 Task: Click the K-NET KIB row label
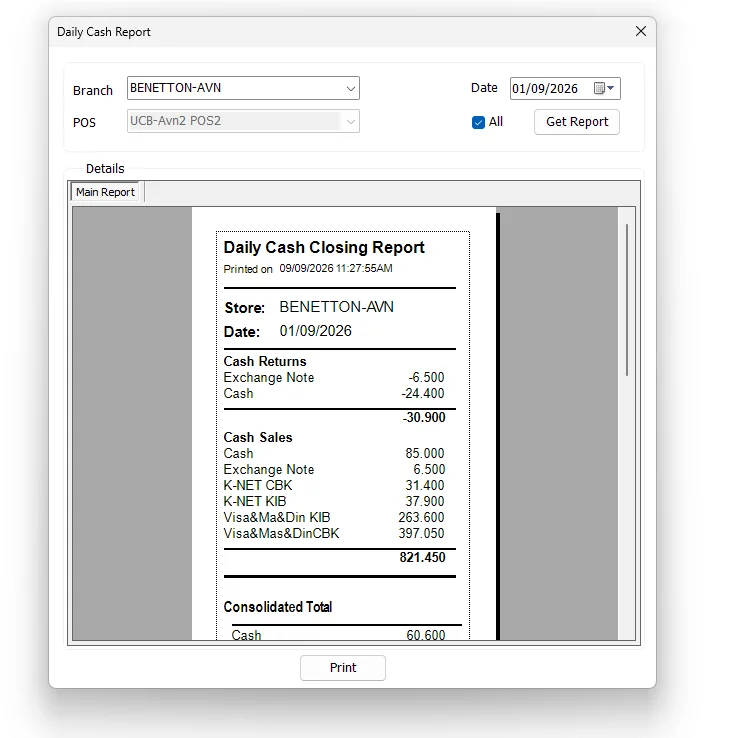tap(255, 502)
